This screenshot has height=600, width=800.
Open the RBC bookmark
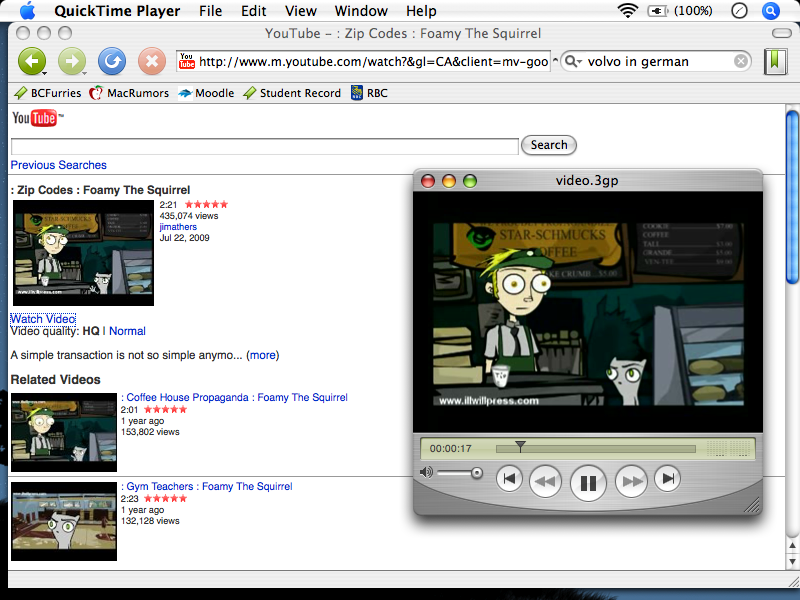[369, 93]
